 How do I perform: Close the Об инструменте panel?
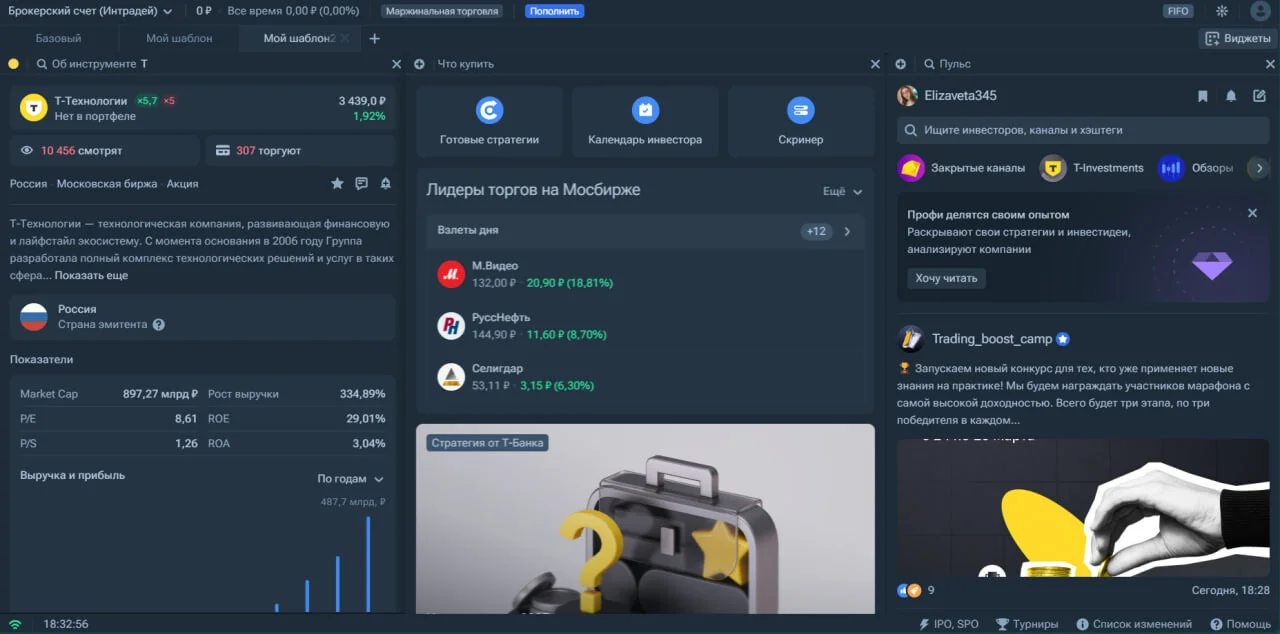[x=396, y=64]
